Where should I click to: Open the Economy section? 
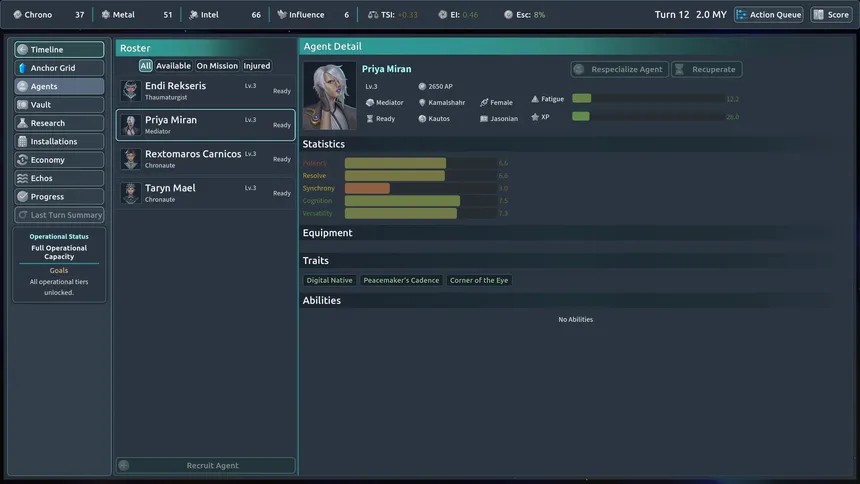click(59, 160)
